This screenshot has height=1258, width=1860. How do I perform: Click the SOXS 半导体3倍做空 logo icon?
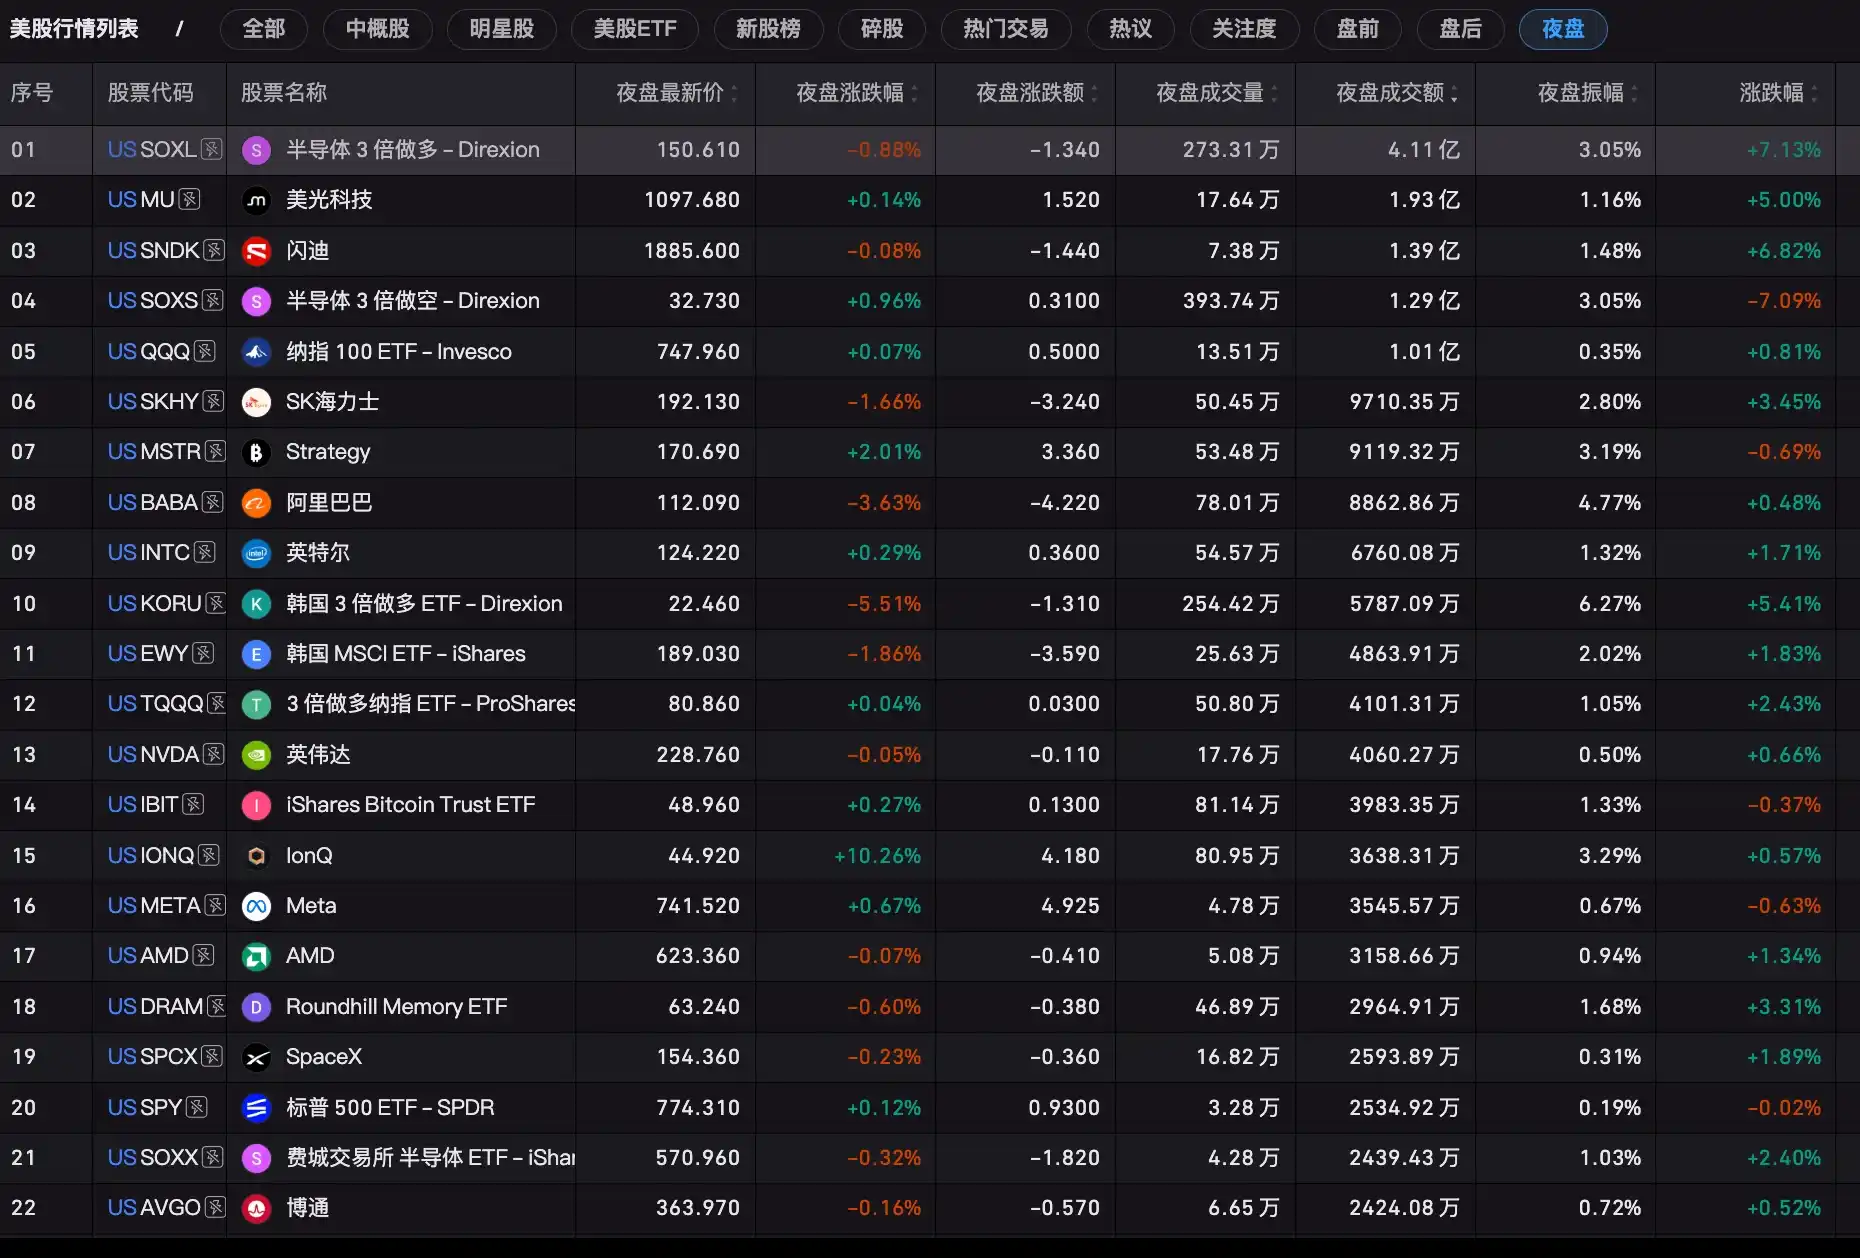pyautogui.click(x=257, y=301)
